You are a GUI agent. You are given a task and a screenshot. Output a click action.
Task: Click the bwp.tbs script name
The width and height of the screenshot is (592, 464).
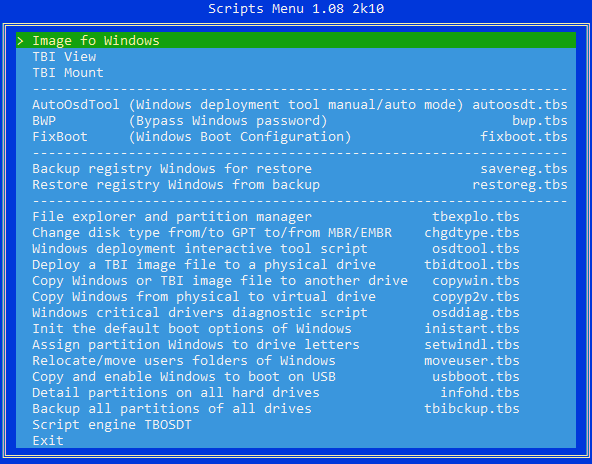540,121
